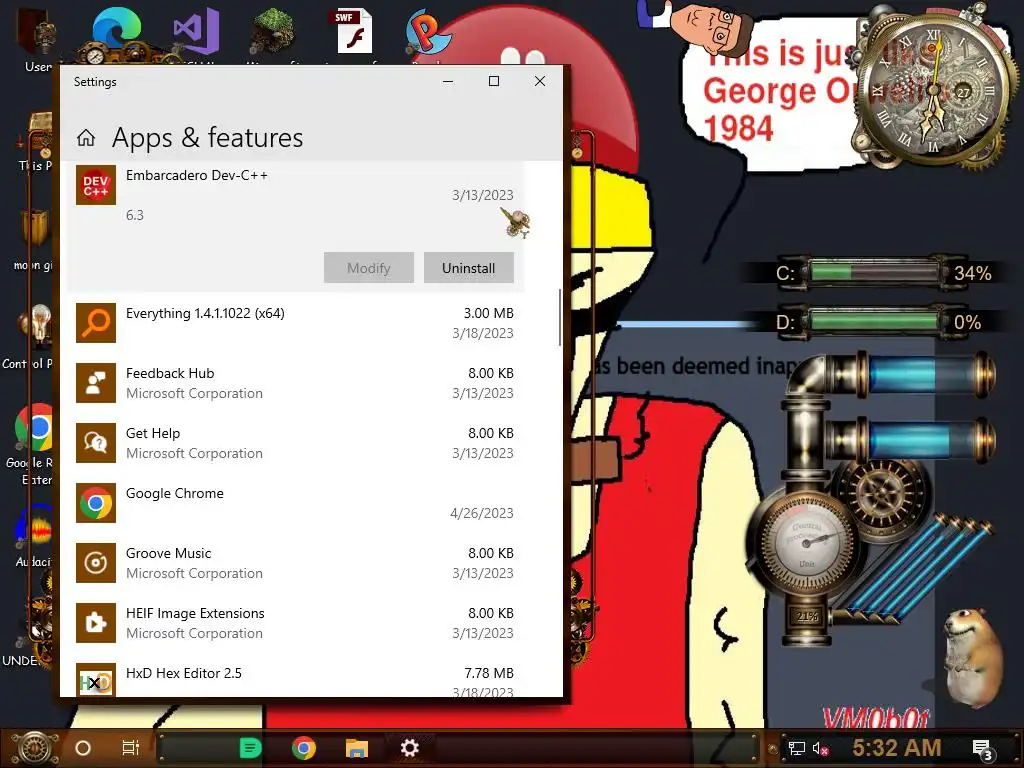1024x768 pixels.
Task: Click the Settings gear on the taskbar
Action: (x=409, y=748)
